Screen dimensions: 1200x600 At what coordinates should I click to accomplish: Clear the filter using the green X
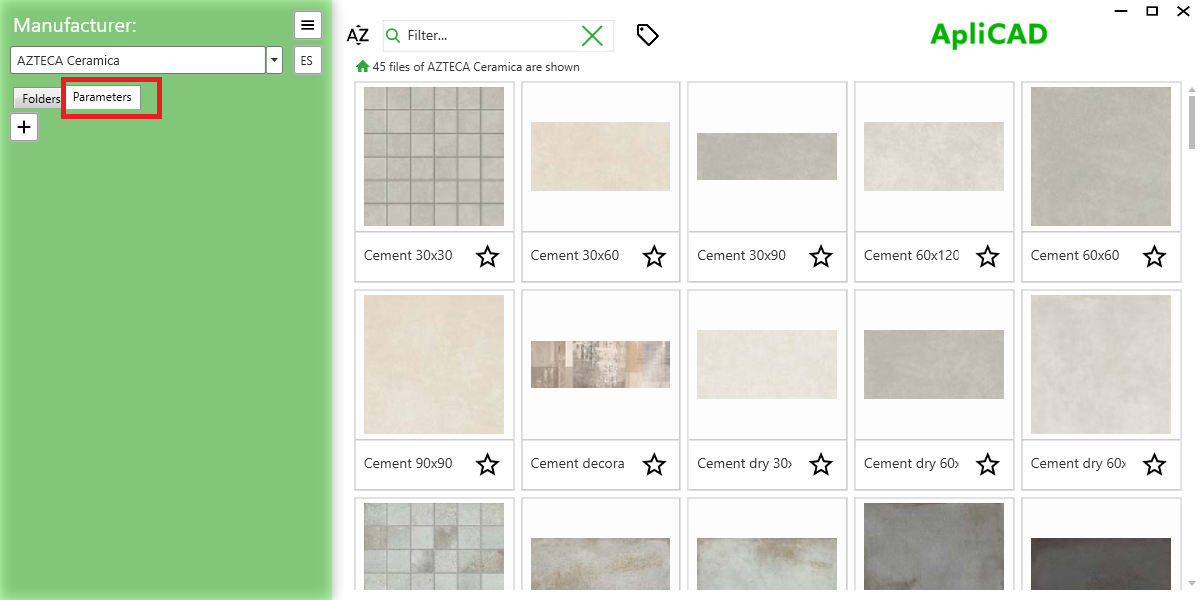tap(592, 34)
